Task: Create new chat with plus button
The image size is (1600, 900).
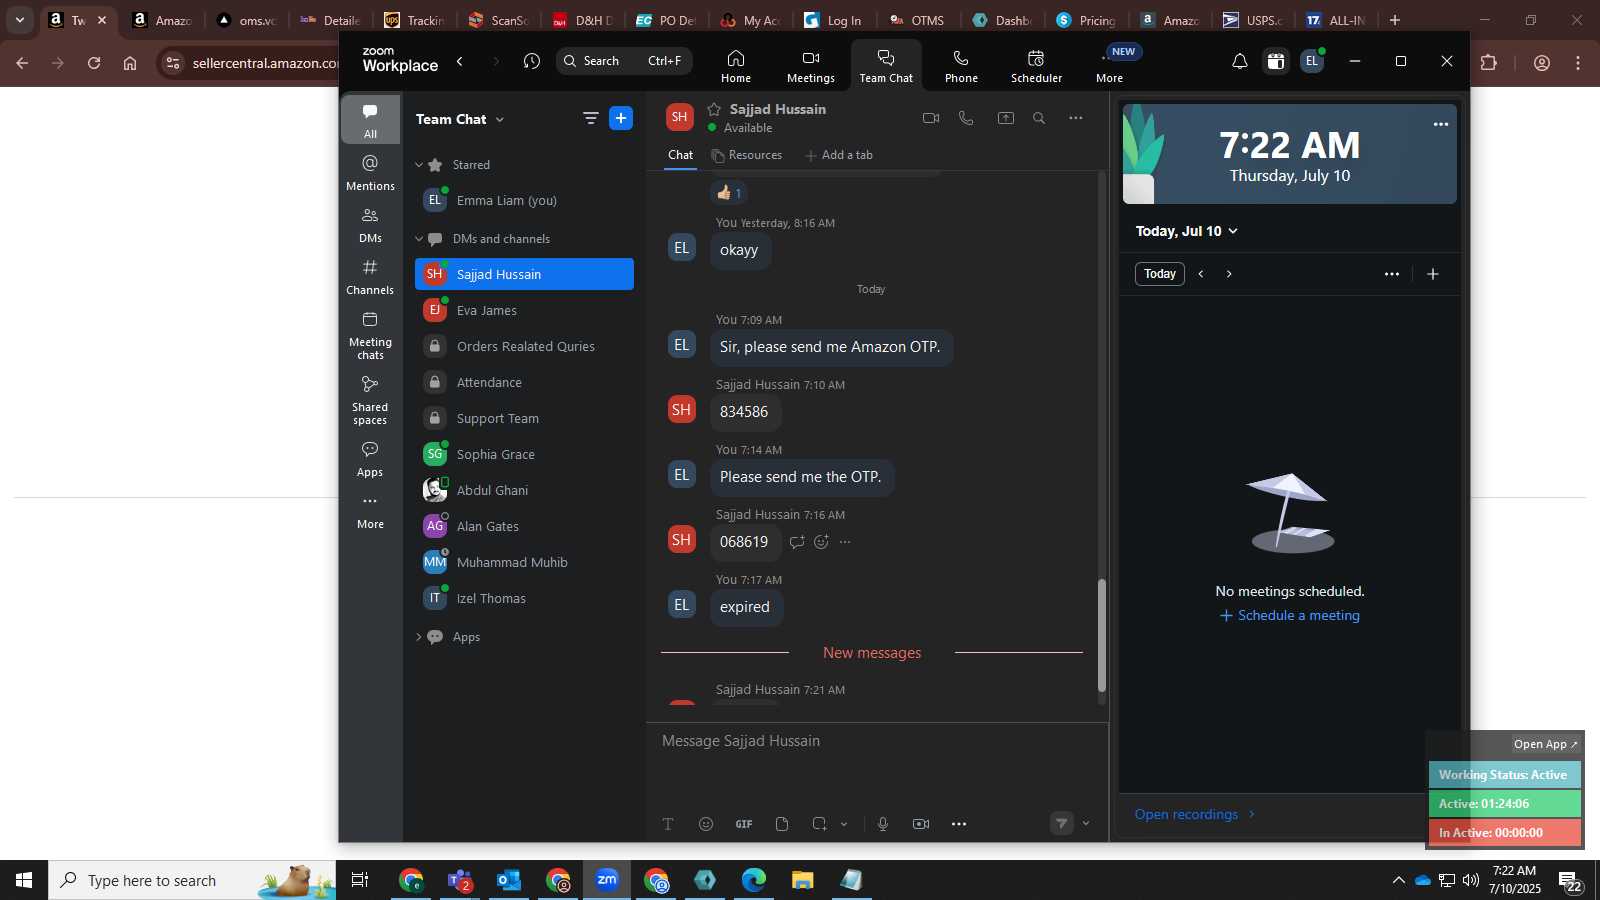Action: click(621, 118)
